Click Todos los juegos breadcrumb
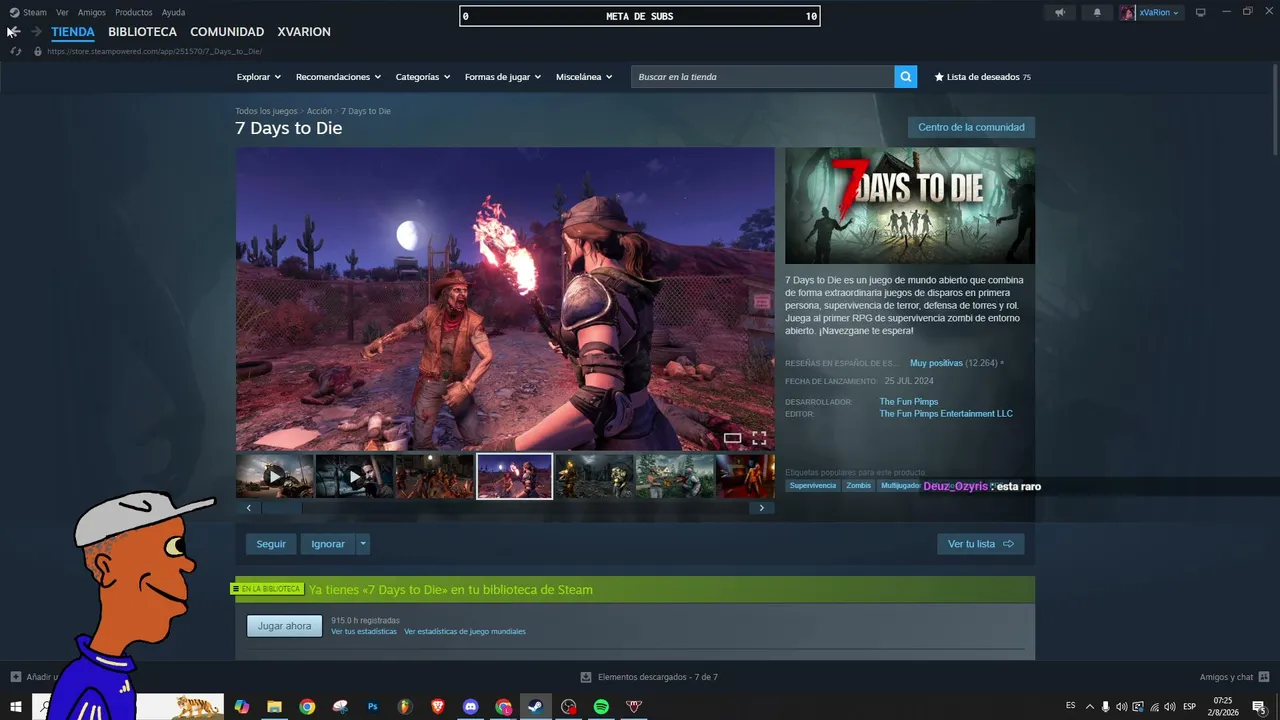The height and width of the screenshot is (720, 1280). point(266,111)
